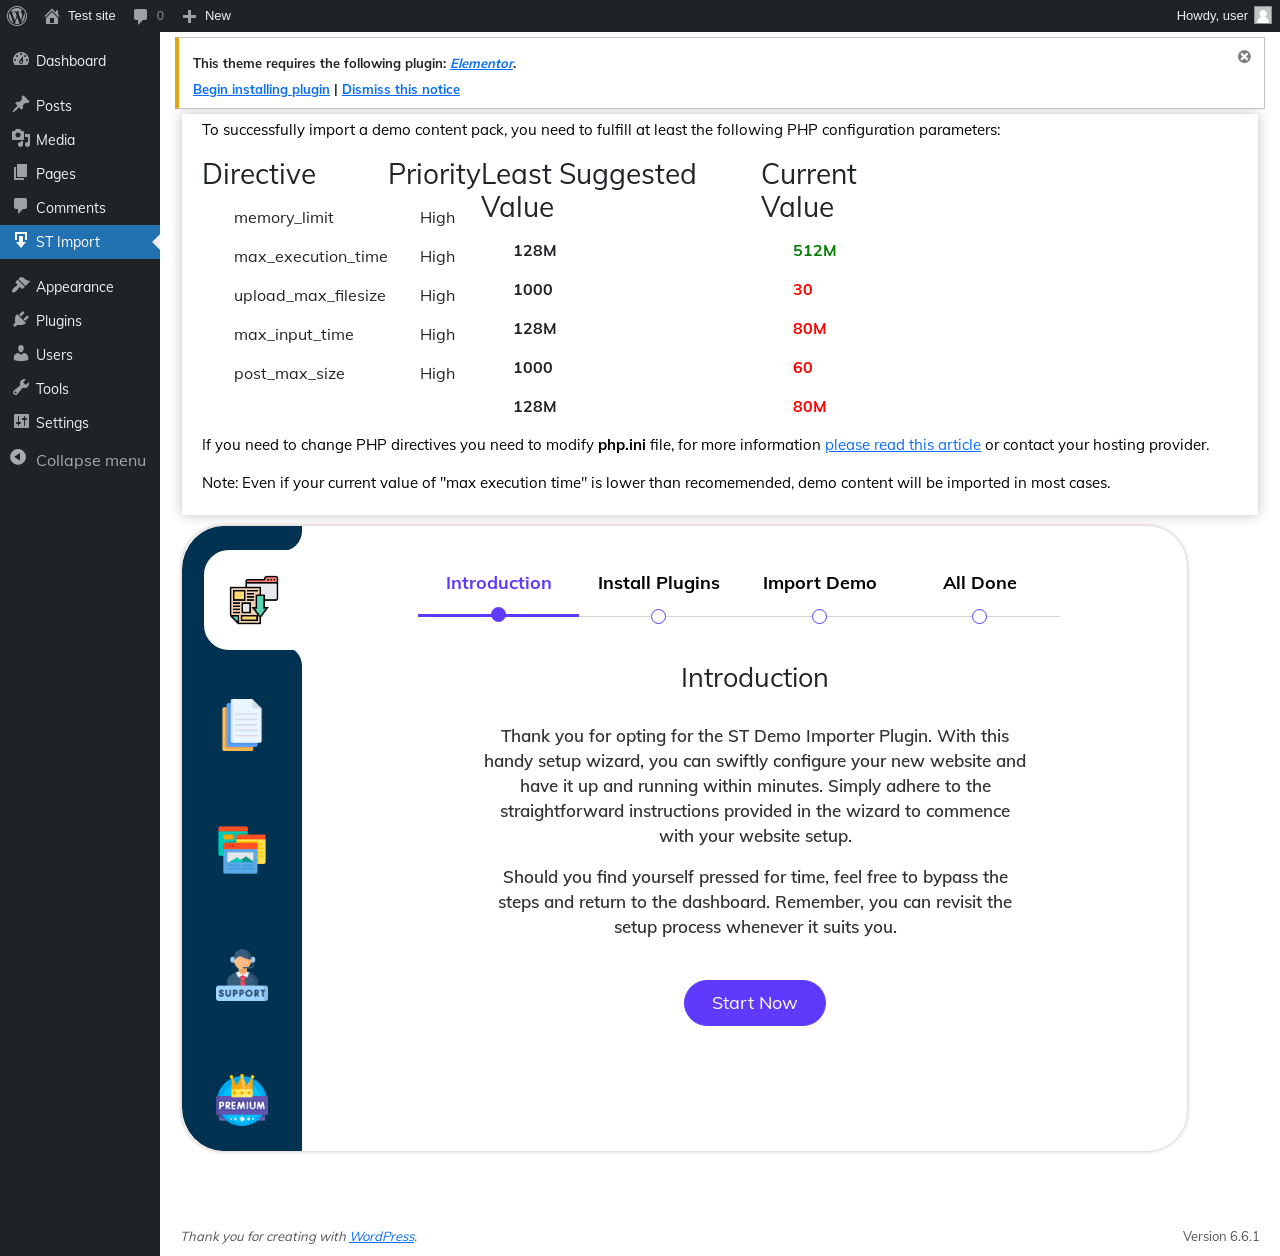The width and height of the screenshot is (1280, 1256).
Task: Open the Support agent icon
Action: coord(242,975)
